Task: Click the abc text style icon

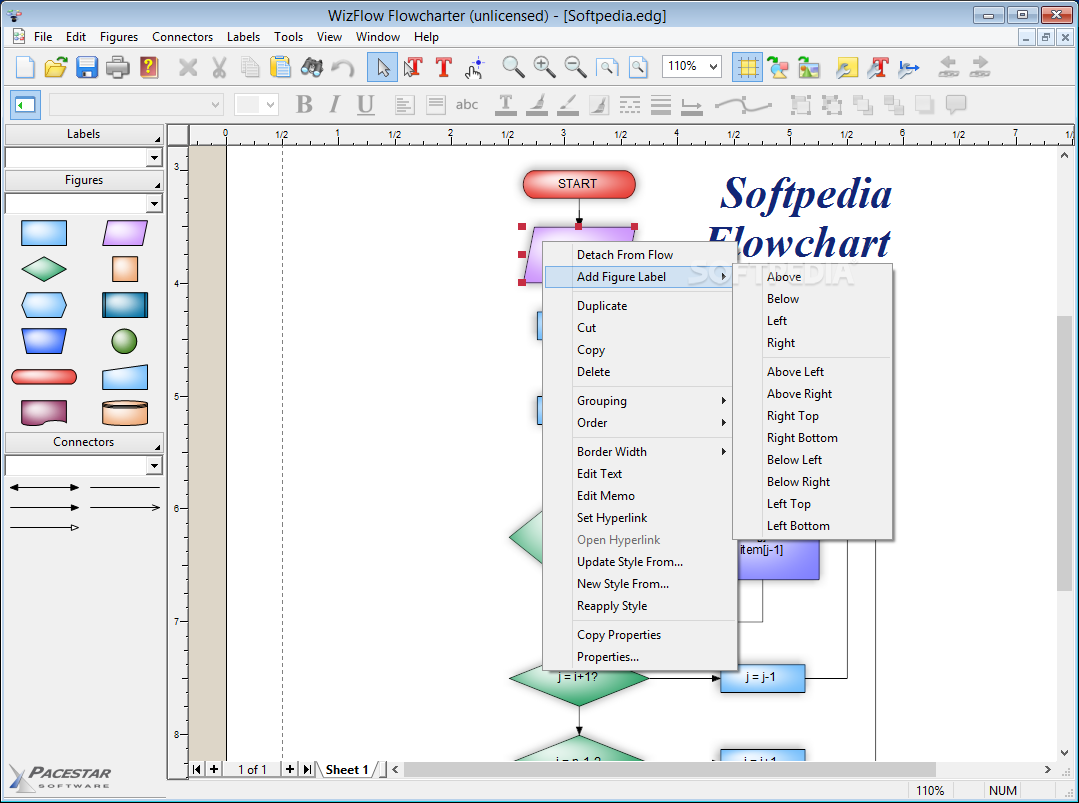Action: 467,105
